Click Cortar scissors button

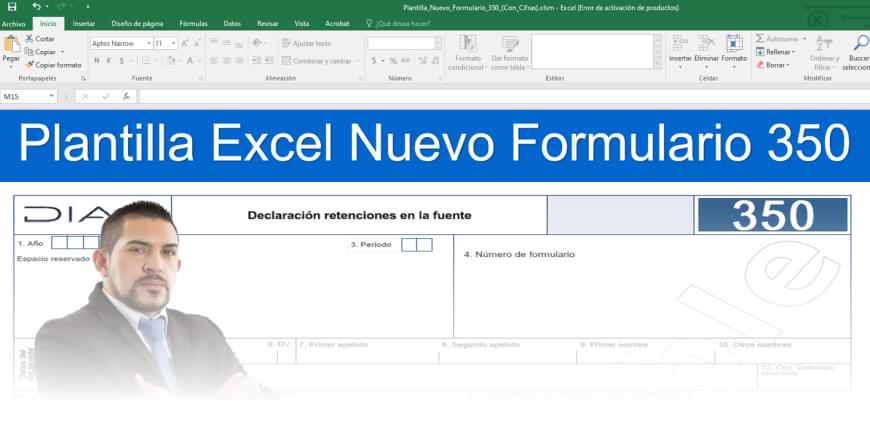click(x=39, y=39)
